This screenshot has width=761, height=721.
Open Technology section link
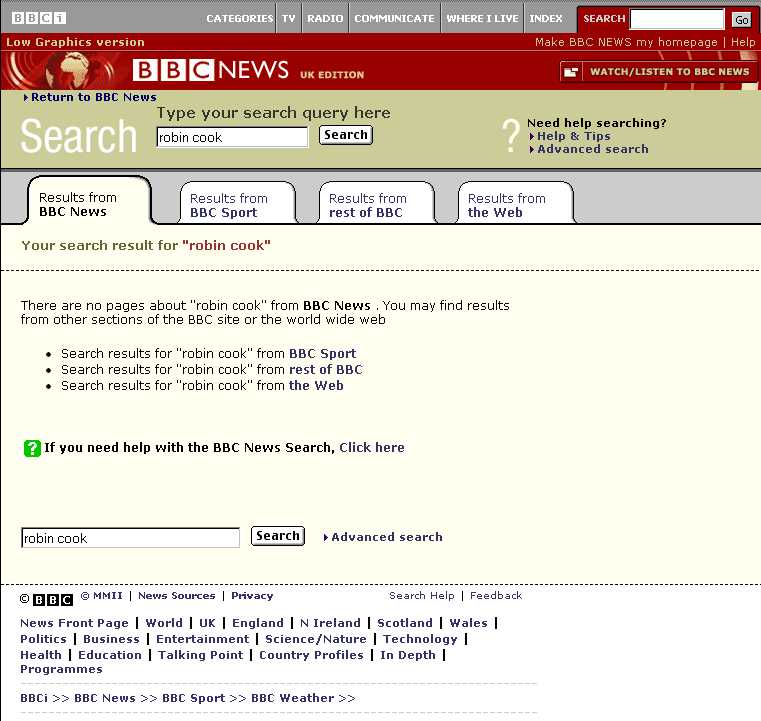[420, 639]
